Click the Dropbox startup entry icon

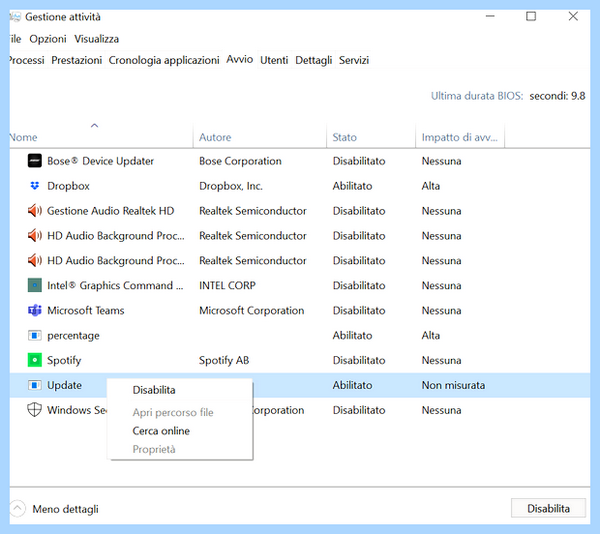pos(34,186)
